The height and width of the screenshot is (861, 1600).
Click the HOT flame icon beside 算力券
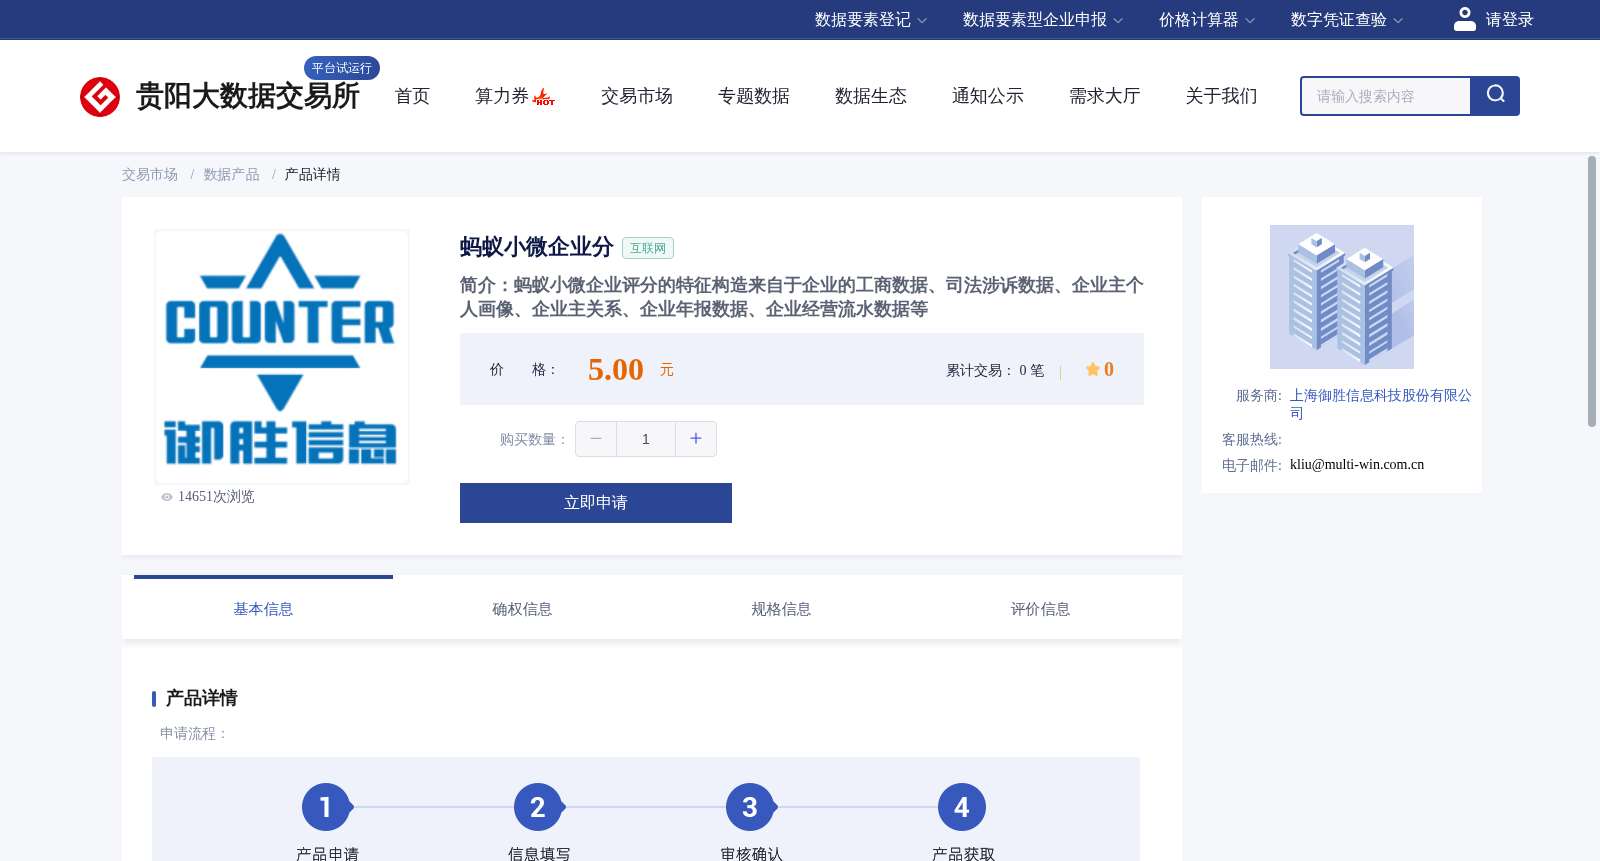(x=544, y=97)
